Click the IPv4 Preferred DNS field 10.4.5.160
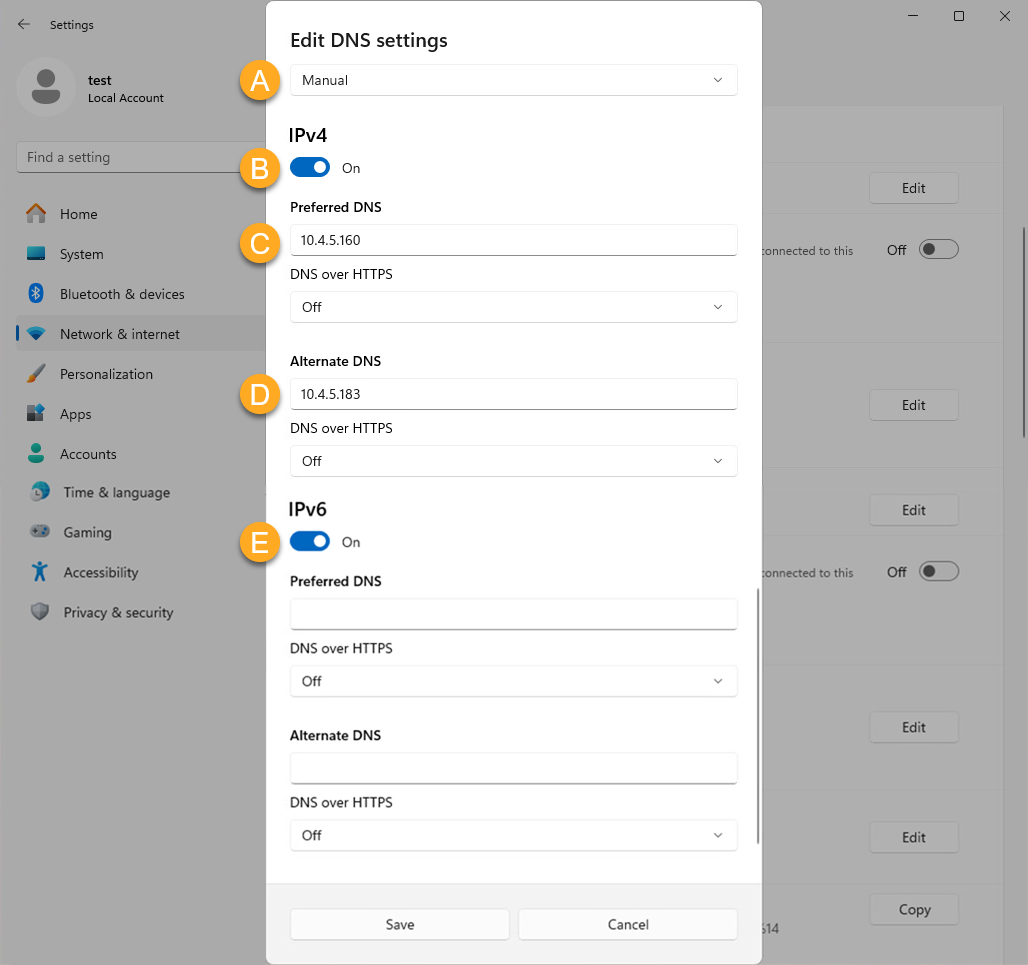1028x965 pixels. tap(513, 240)
